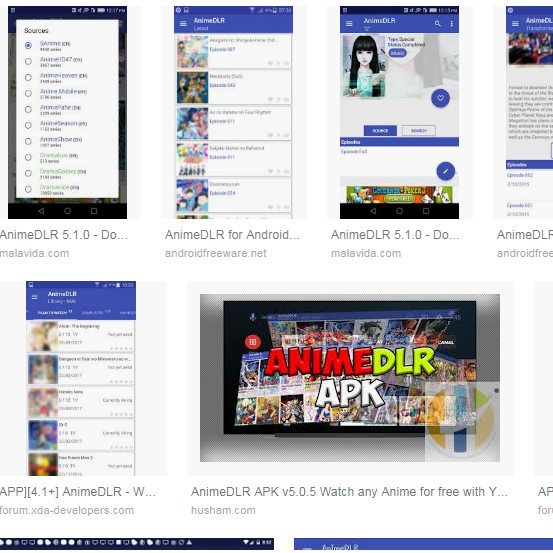This screenshot has height=553, width=553.
Task: Open the anime girl detail page thumbnail
Action: click(399, 112)
